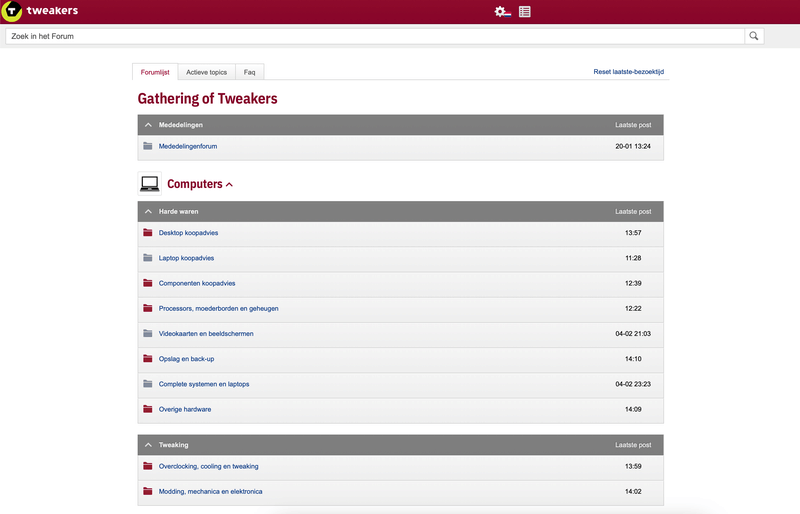800x514 pixels.
Task: Click last post time 20-01 13:24
Action: (x=633, y=146)
